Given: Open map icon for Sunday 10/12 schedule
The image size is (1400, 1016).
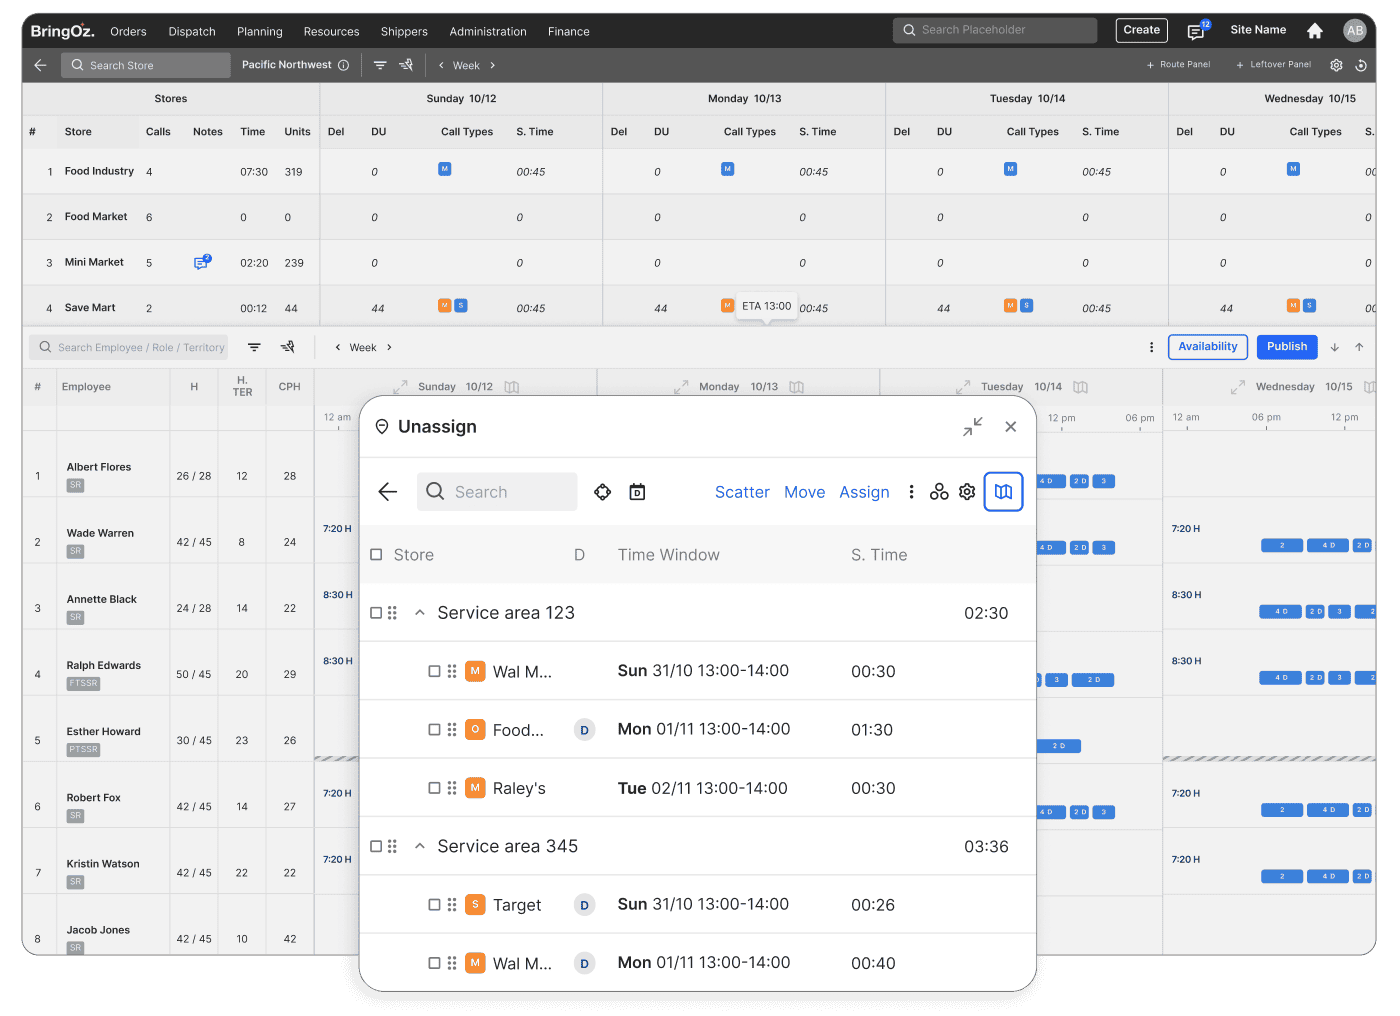Looking at the screenshot, I should coord(512,387).
